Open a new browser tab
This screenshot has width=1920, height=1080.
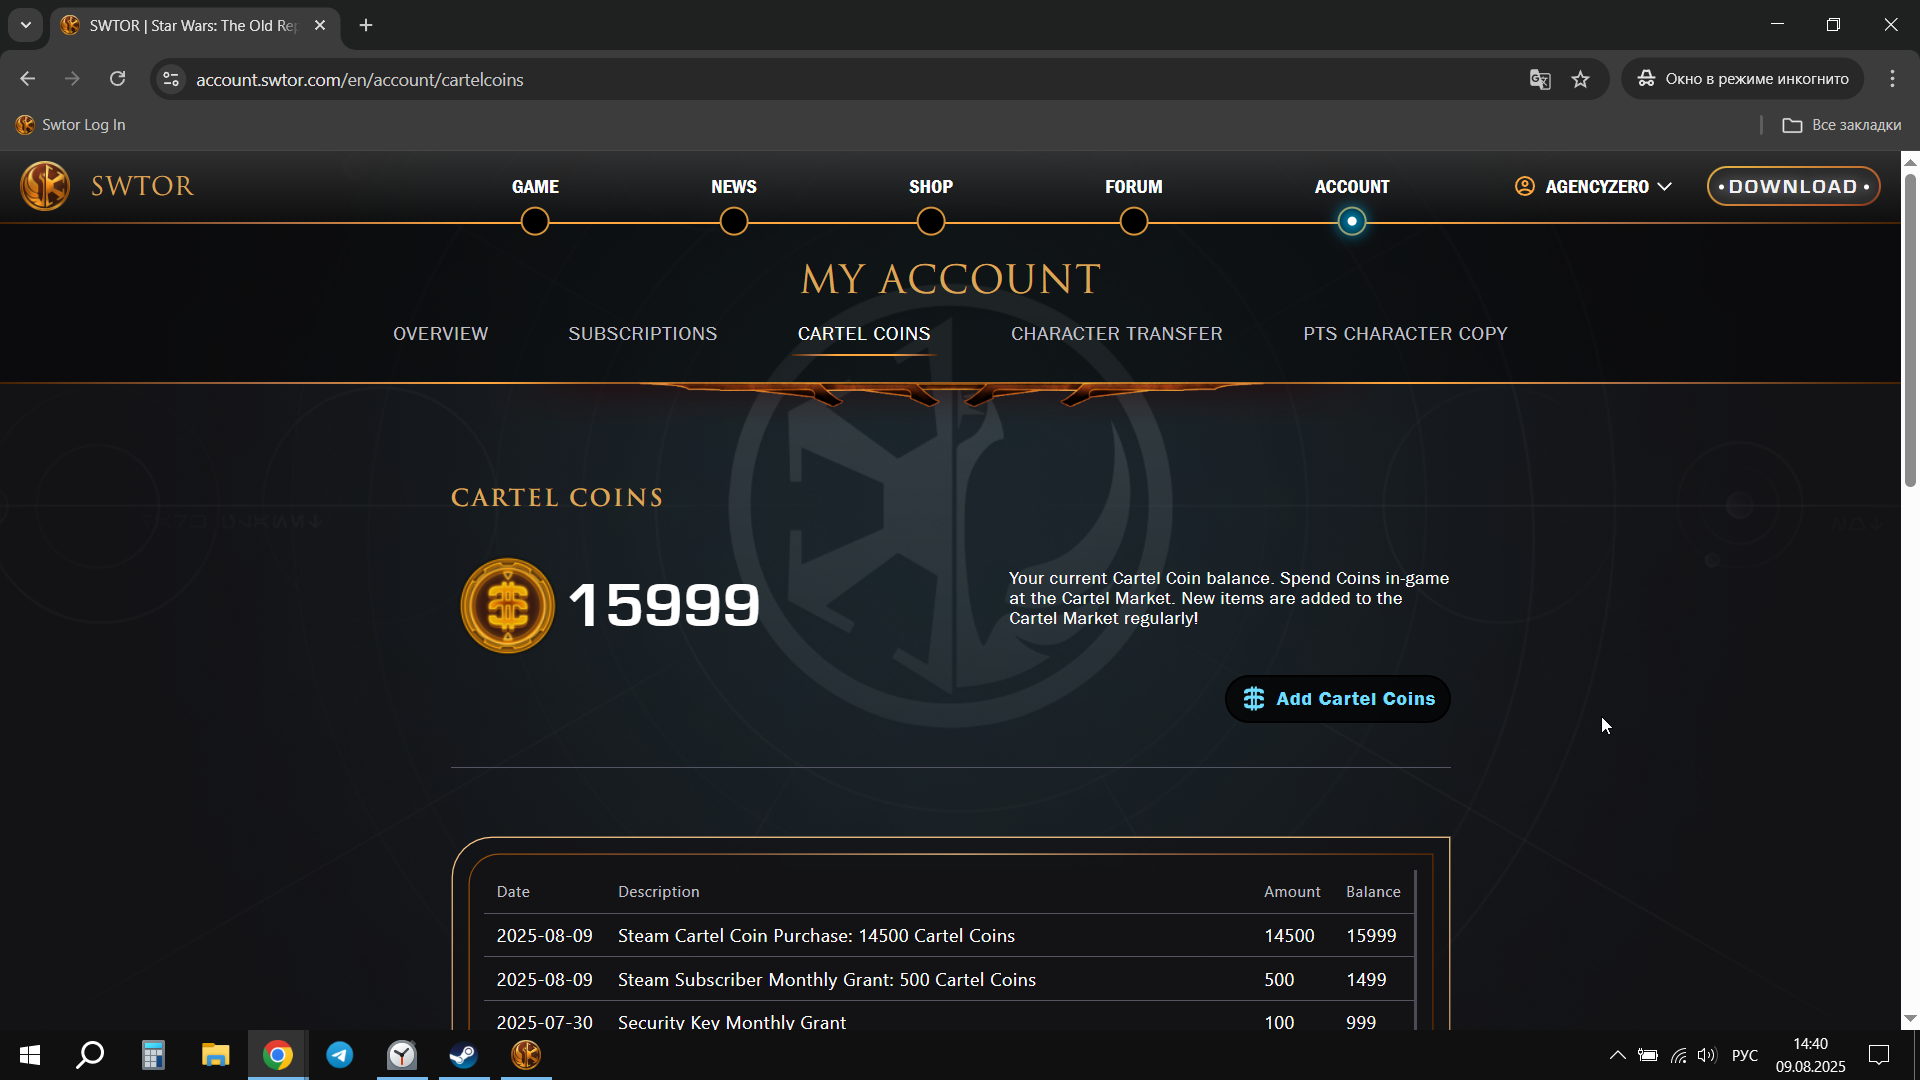coord(366,25)
